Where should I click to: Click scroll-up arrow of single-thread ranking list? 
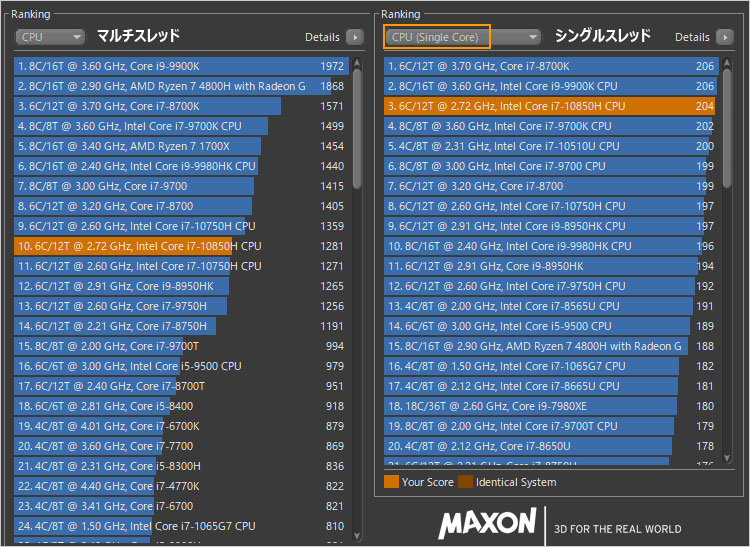727,63
